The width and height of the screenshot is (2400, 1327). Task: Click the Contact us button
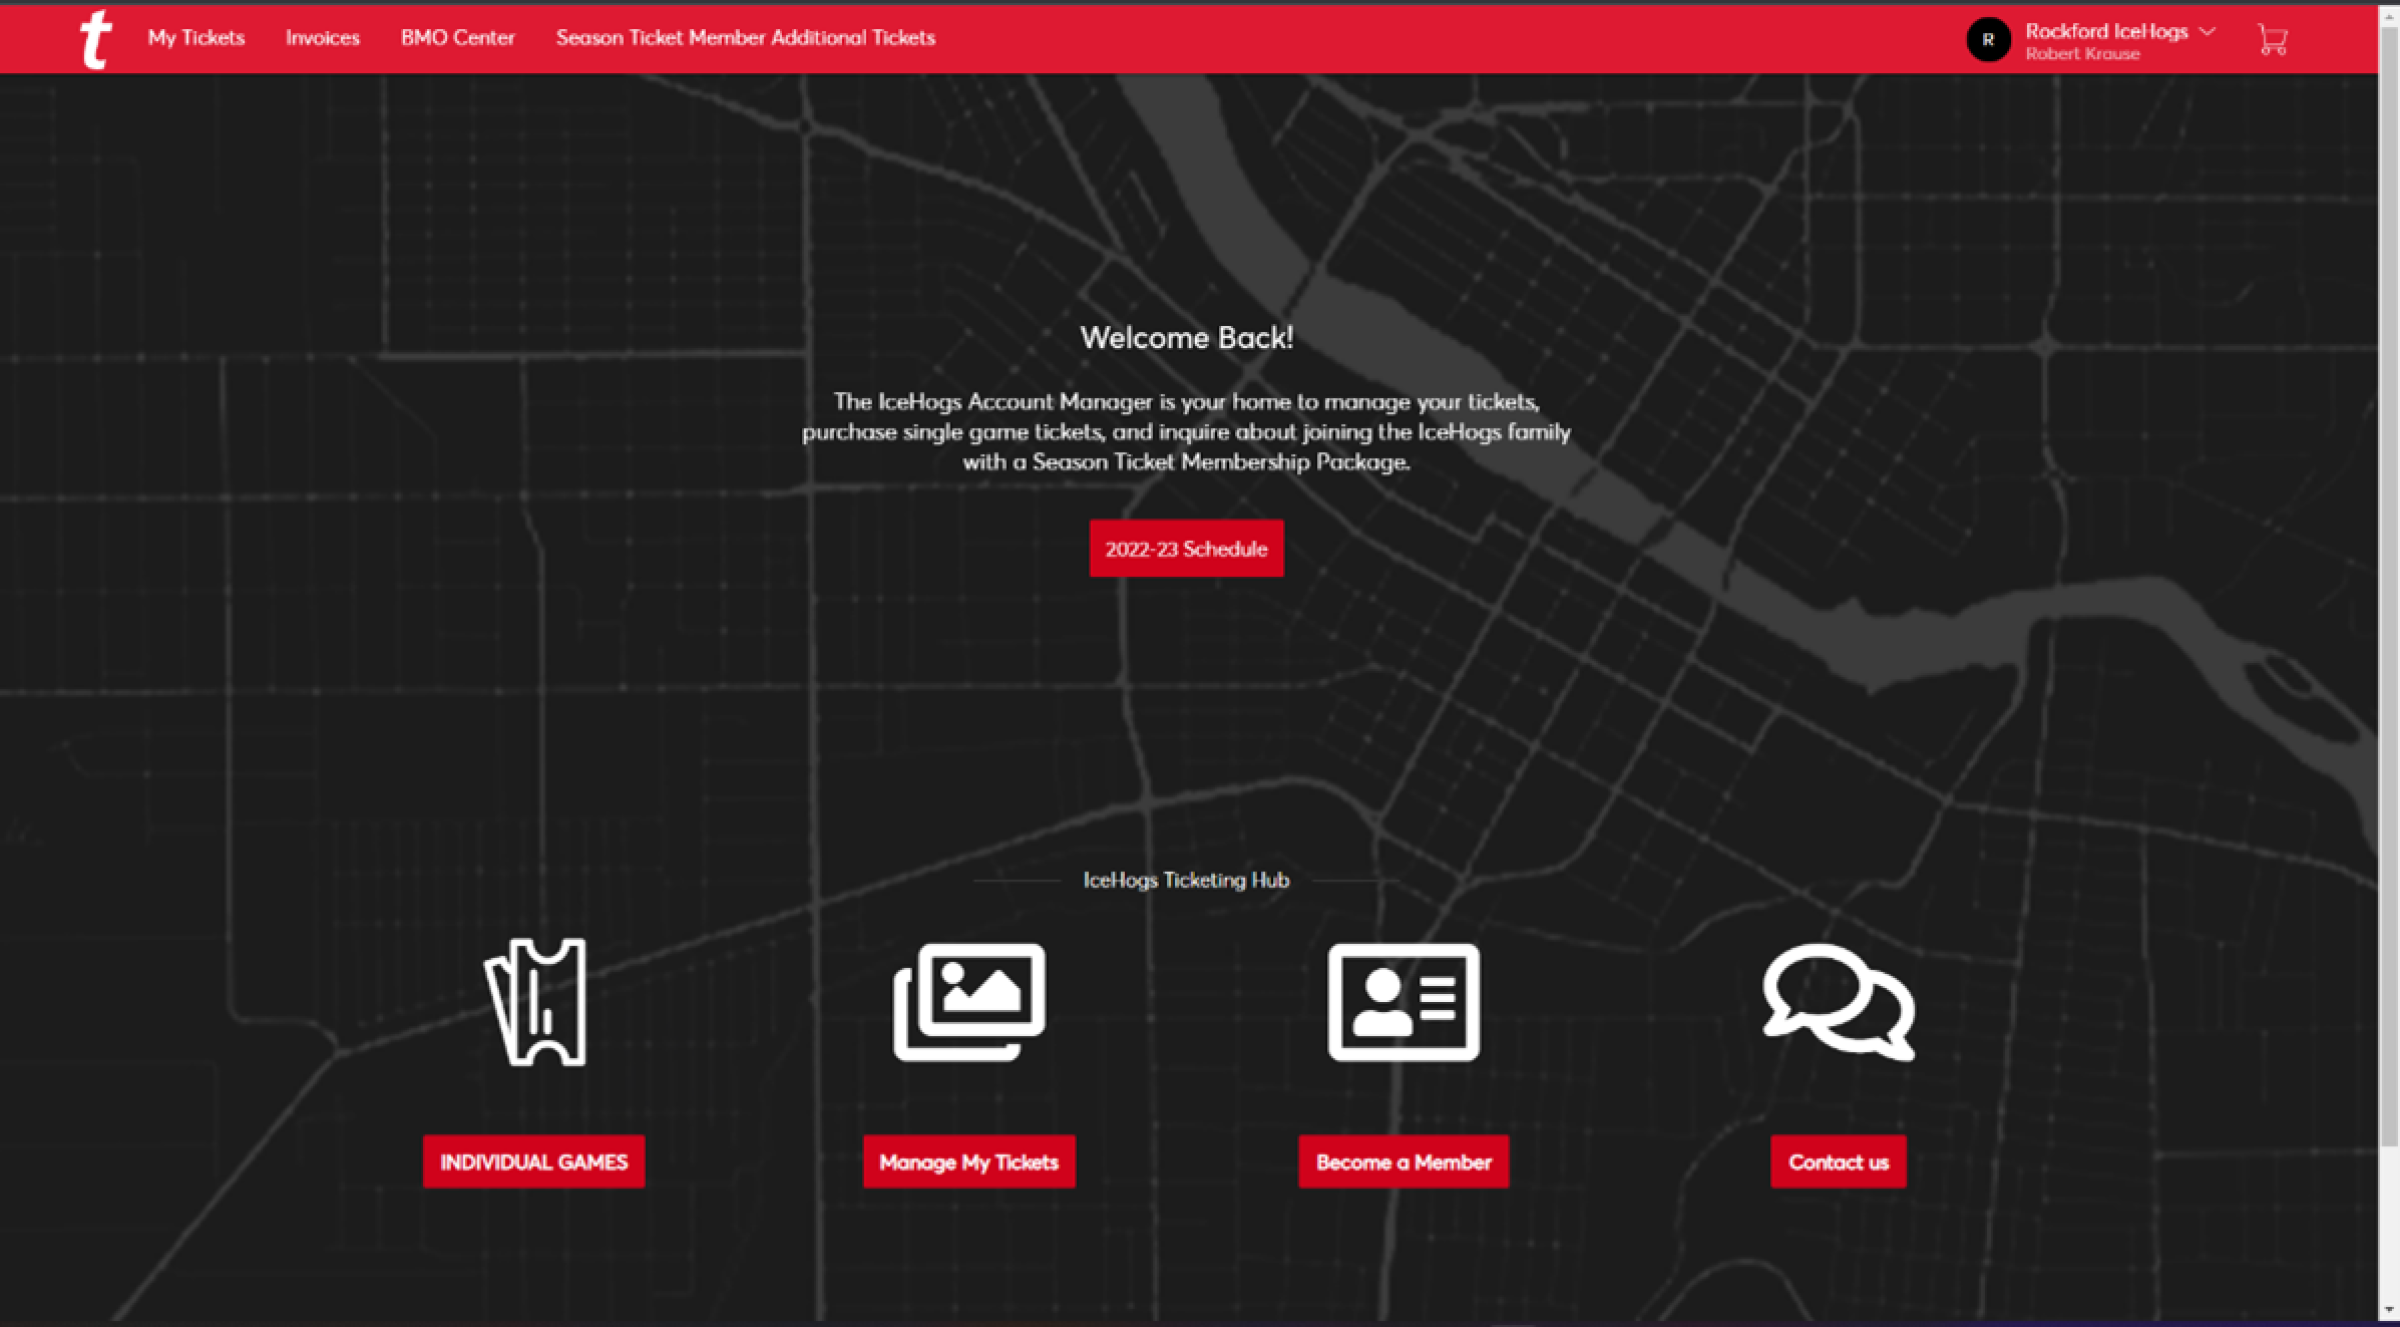pos(1838,1162)
